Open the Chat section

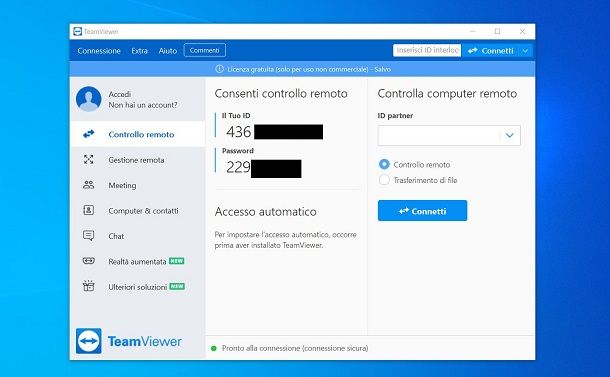tap(138, 236)
